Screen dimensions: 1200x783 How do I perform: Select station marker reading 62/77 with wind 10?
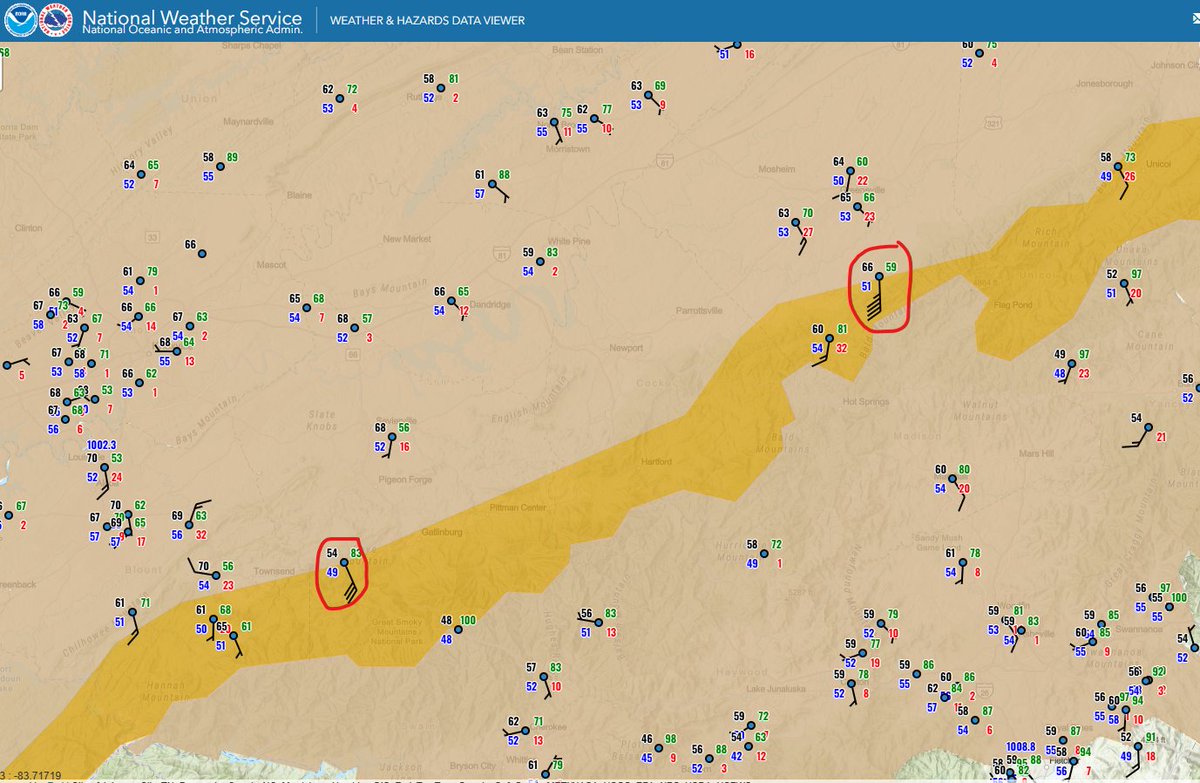click(594, 119)
